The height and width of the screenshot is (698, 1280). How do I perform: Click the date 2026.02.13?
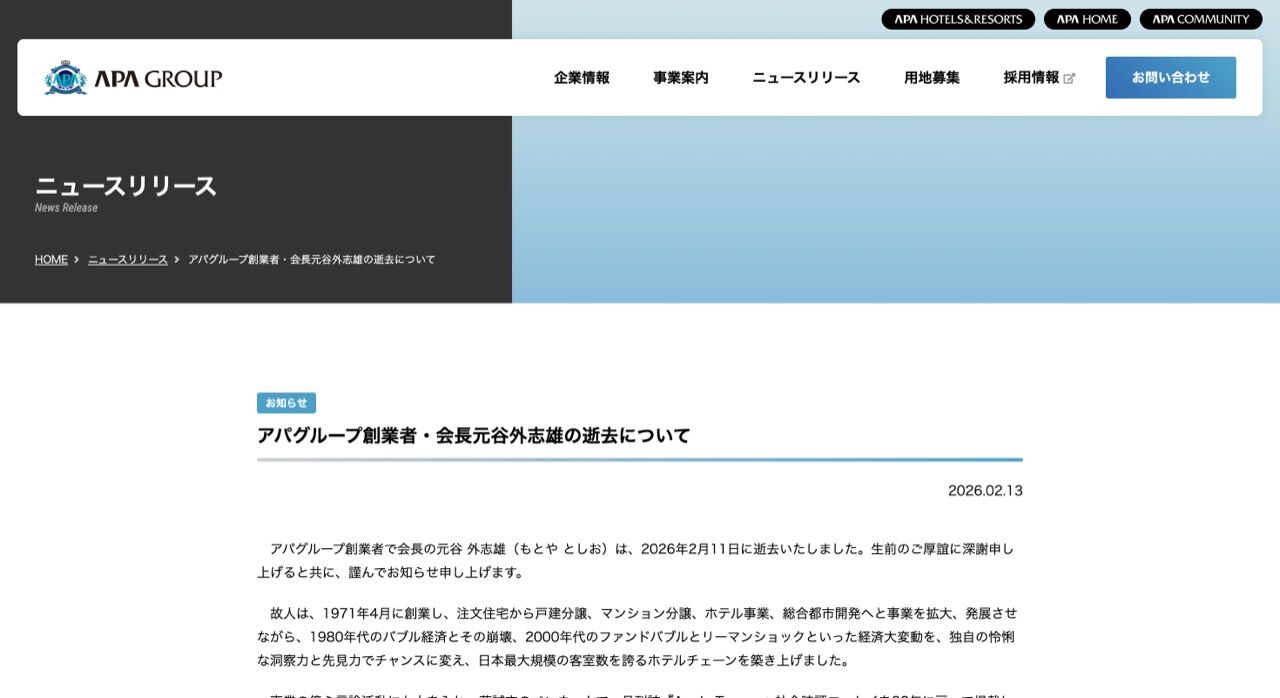[985, 490]
